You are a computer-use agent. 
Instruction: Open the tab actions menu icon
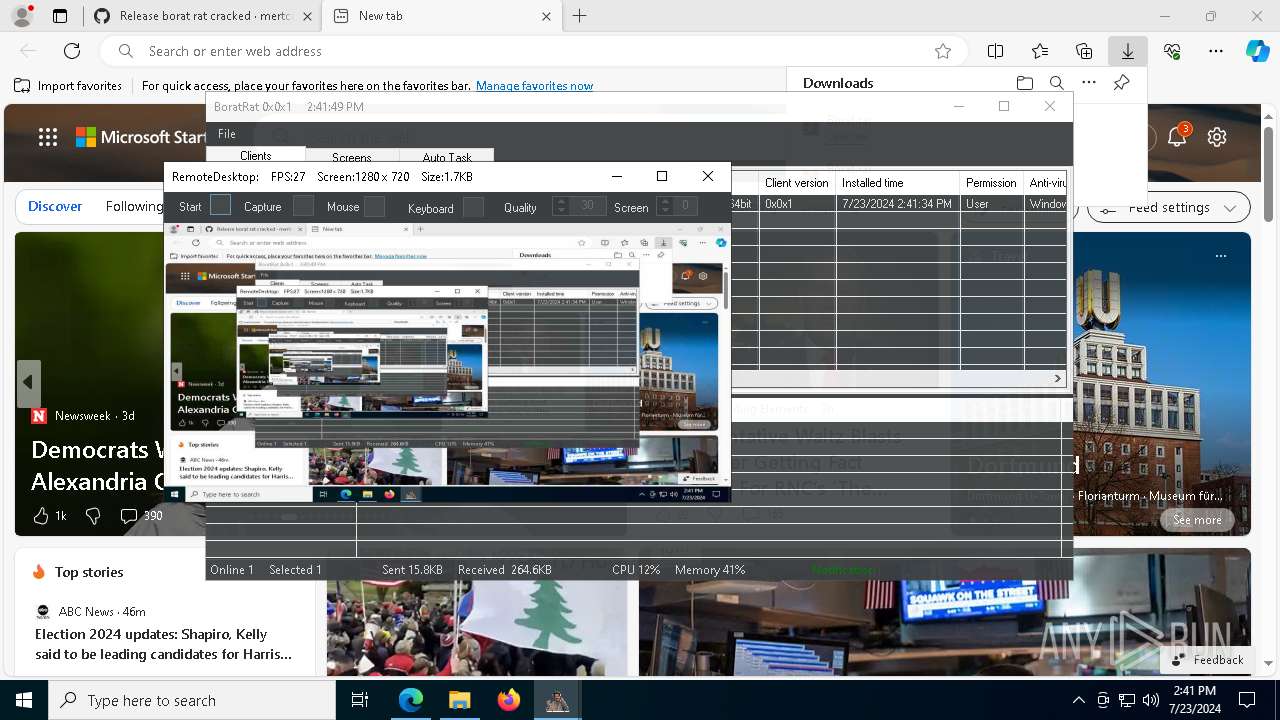pyautogui.click(x=60, y=16)
